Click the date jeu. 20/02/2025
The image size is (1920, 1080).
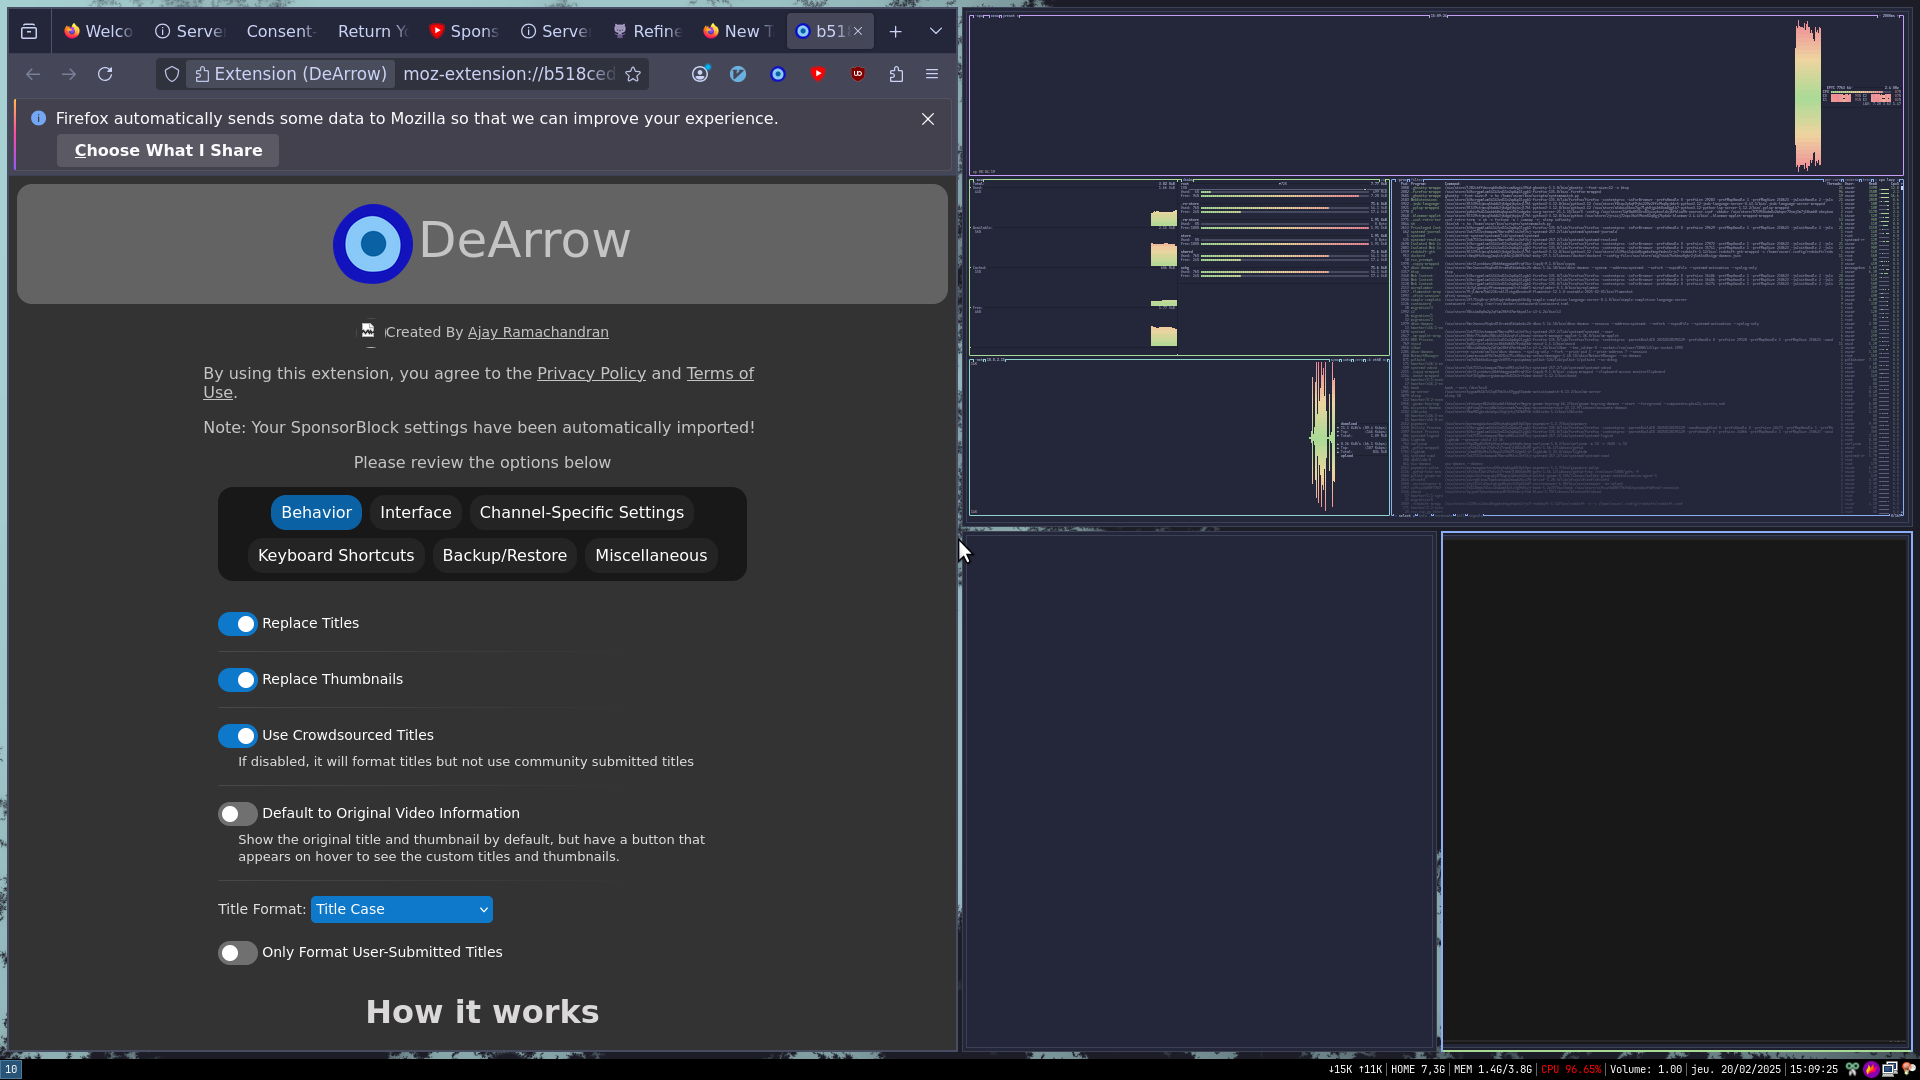(x=1736, y=1069)
